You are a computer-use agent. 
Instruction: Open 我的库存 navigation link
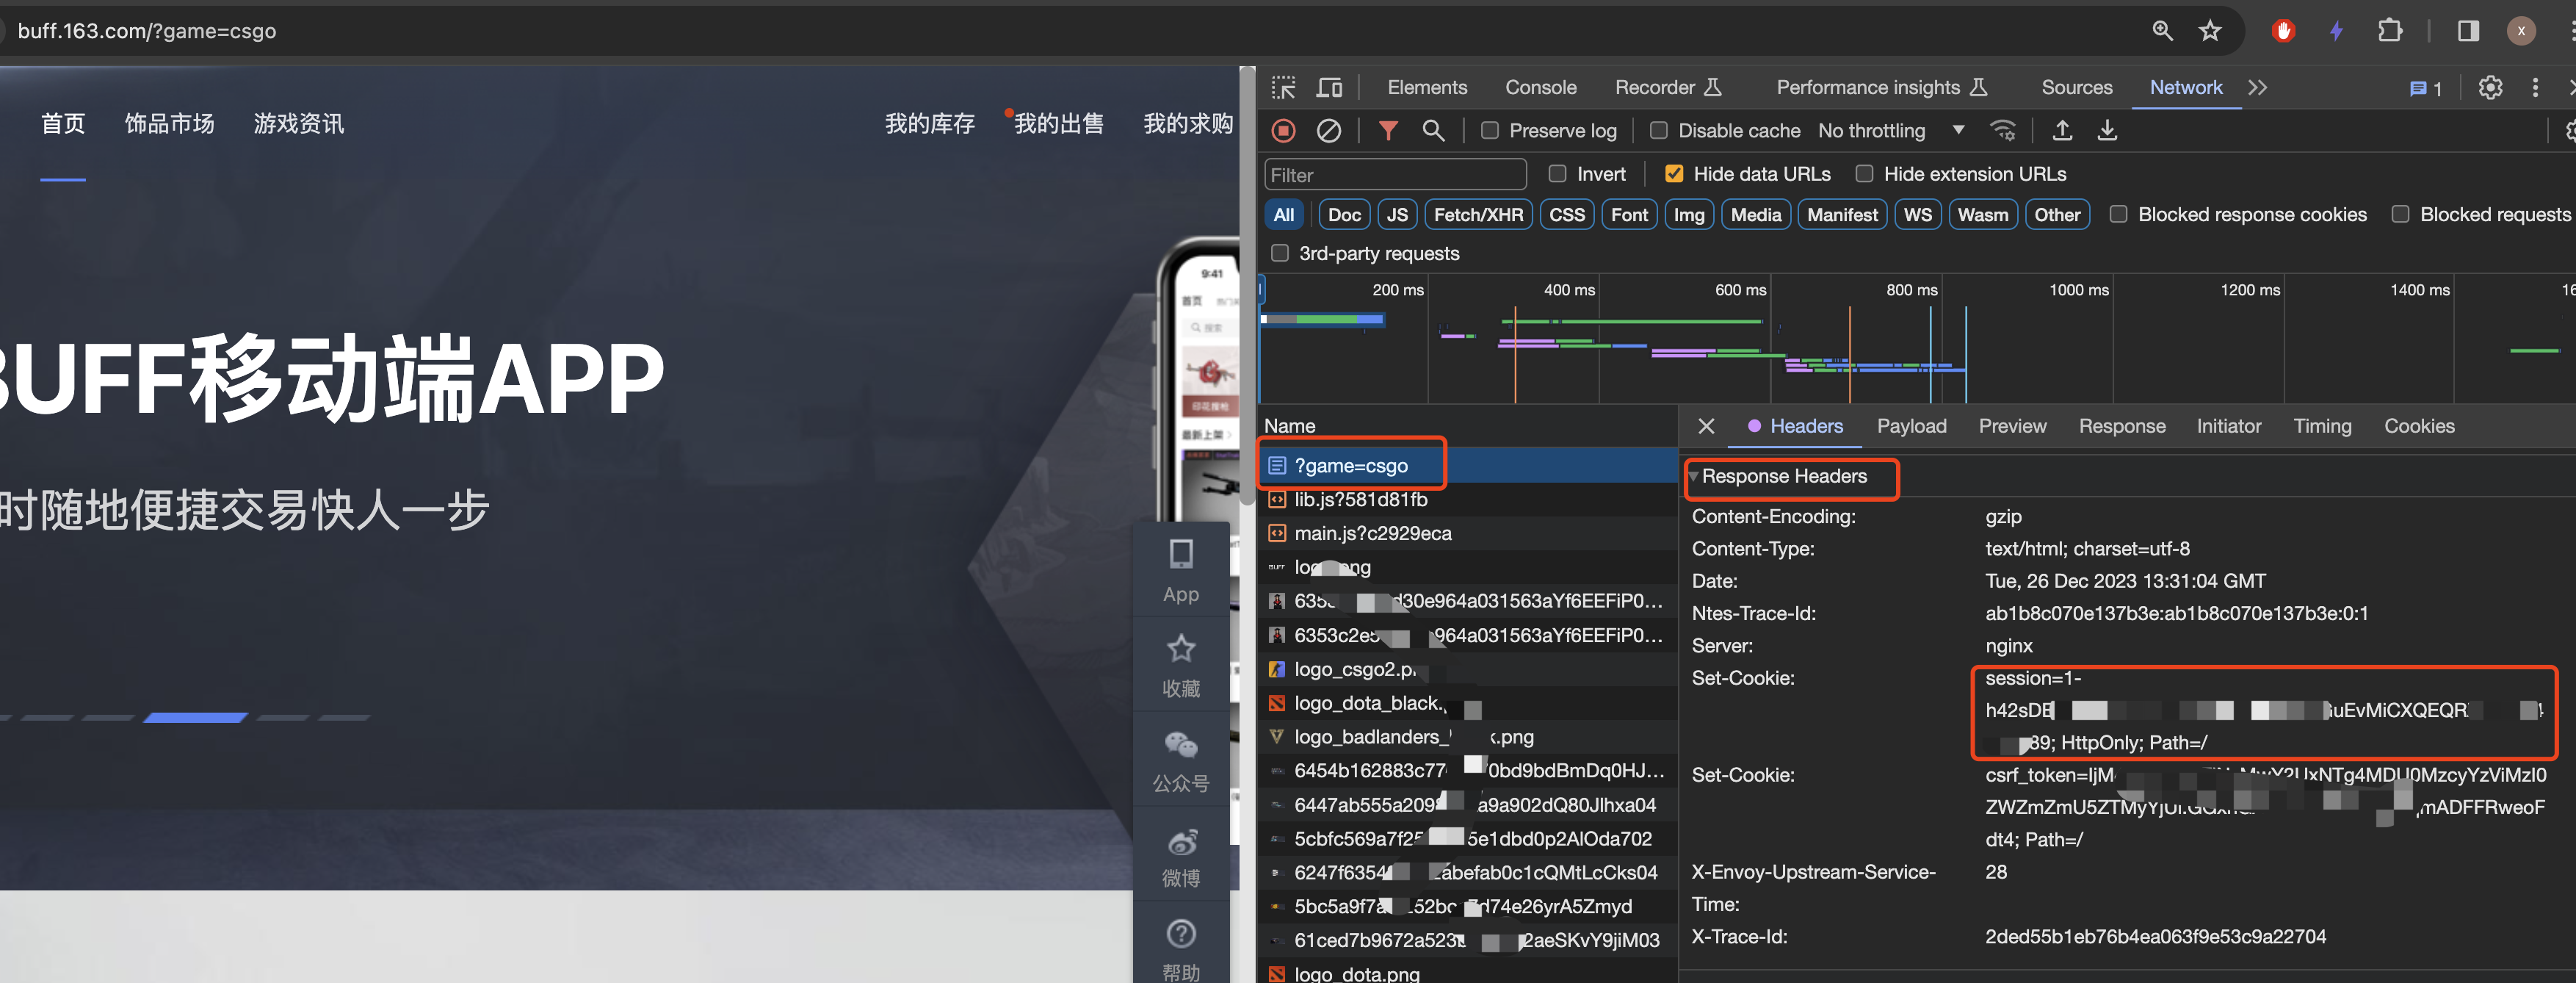coord(929,124)
